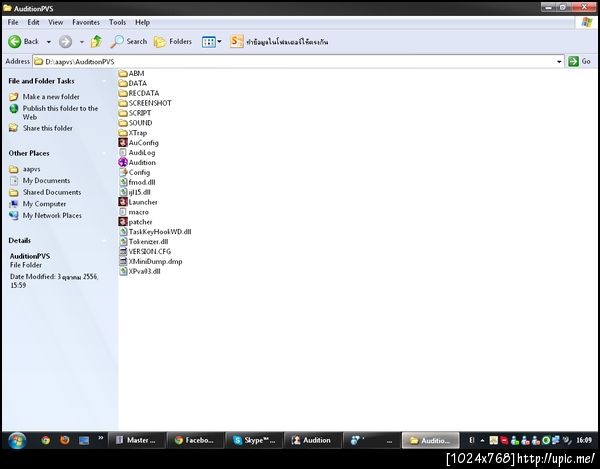Viewport: 600px width, 469px height.
Task: Collapse the Details panel
Action: click(x=104, y=241)
